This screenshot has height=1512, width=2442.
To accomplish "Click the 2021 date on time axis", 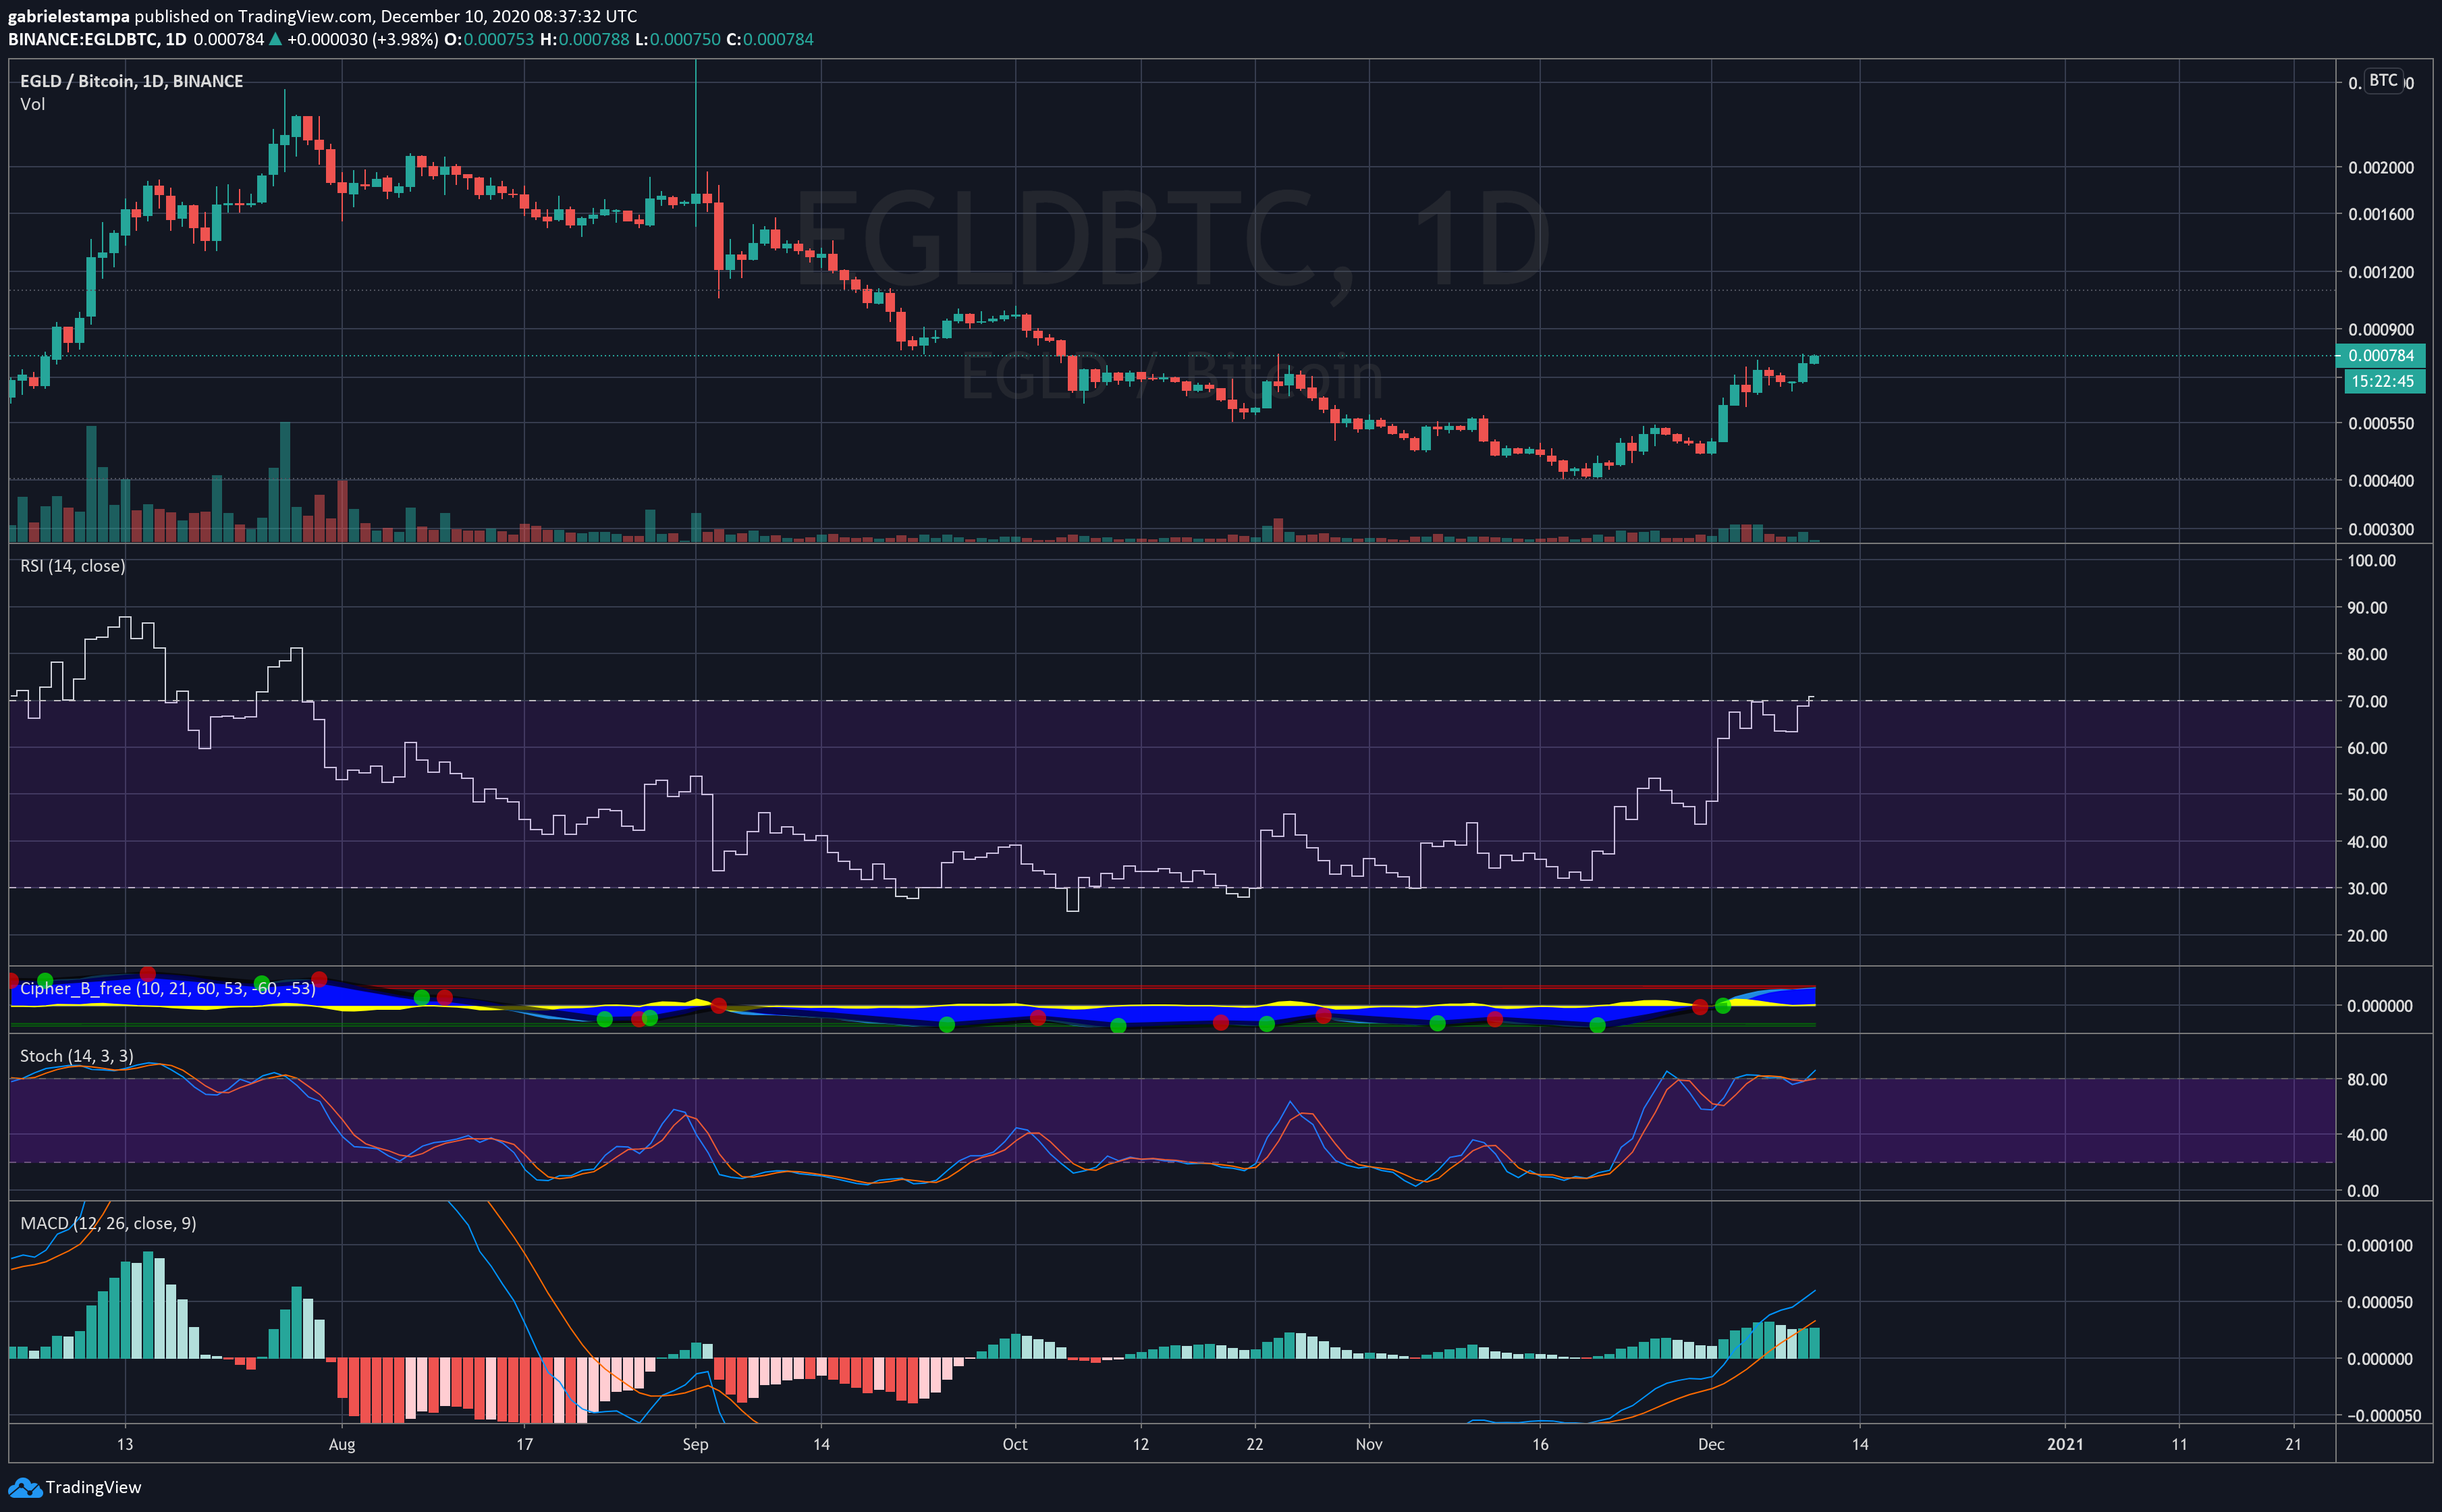I will 2065,1444.
